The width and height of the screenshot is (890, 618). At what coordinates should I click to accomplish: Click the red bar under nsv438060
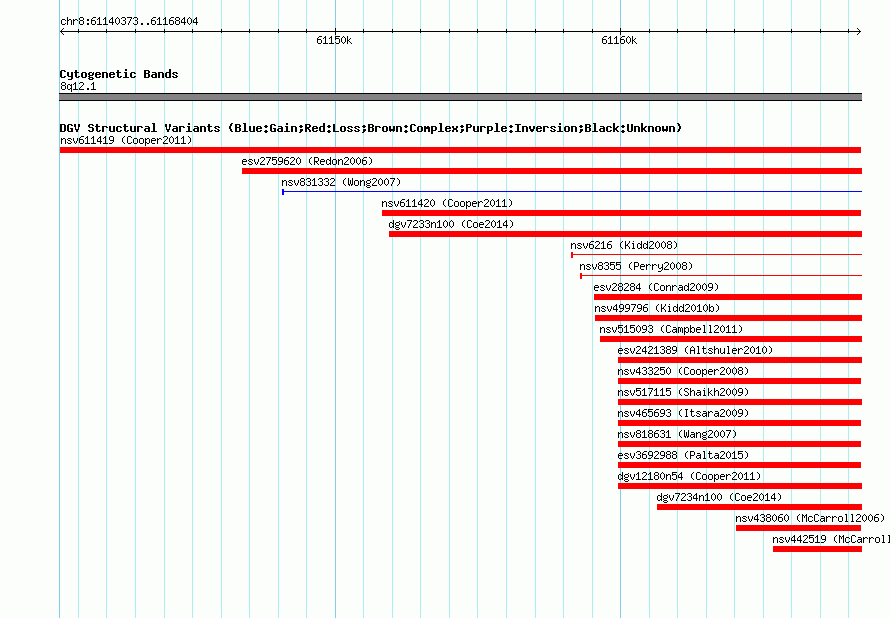point(799,528)
